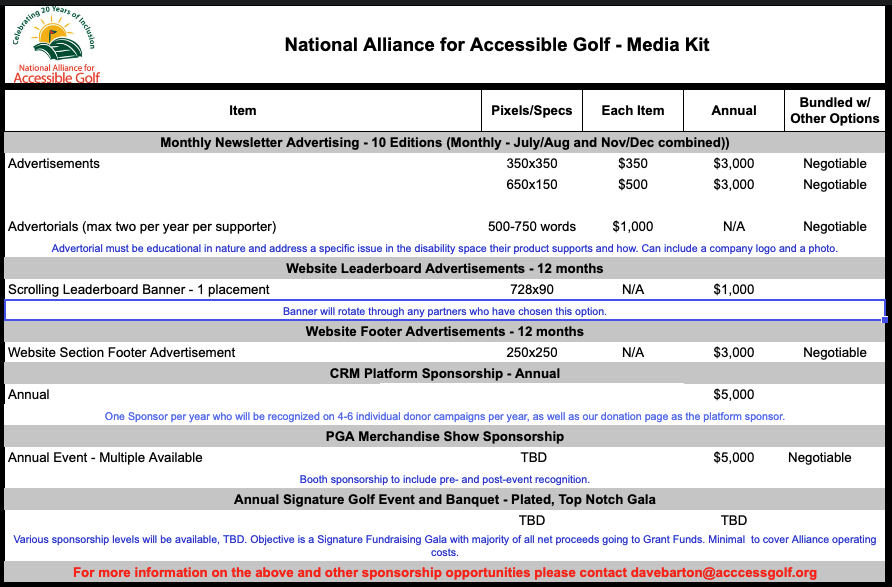Viewport: 892px width, 587px height.
Task: Click the red contact line with davebarton@acccessgolf.org
Action: pyautogui.click(x=445, y=572)
